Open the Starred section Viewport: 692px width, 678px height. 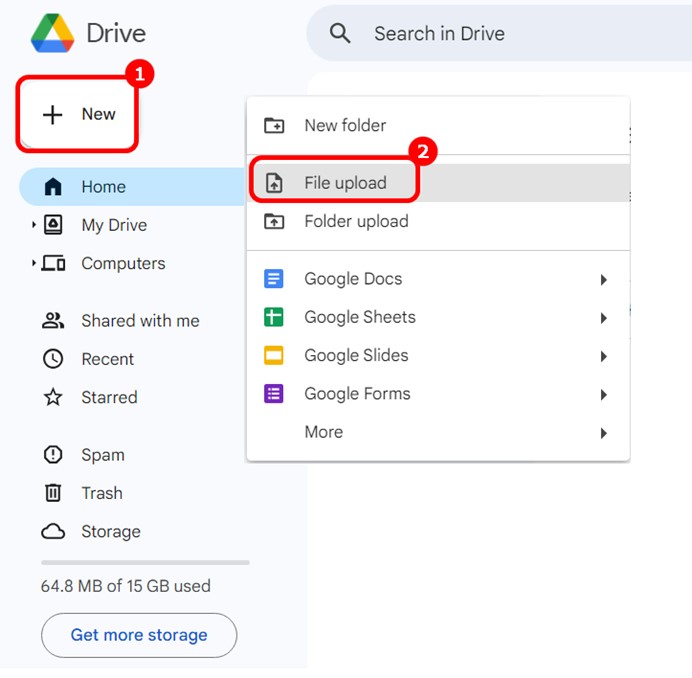[x=109, y=397]
